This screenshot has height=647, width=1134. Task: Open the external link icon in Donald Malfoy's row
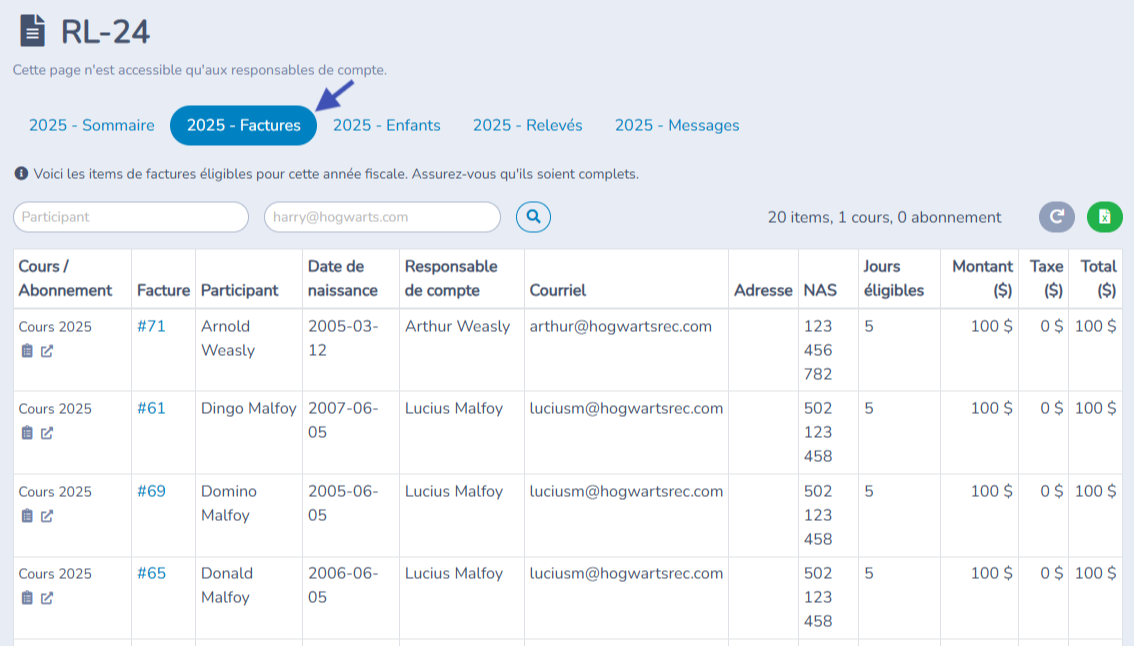[47, 598]
